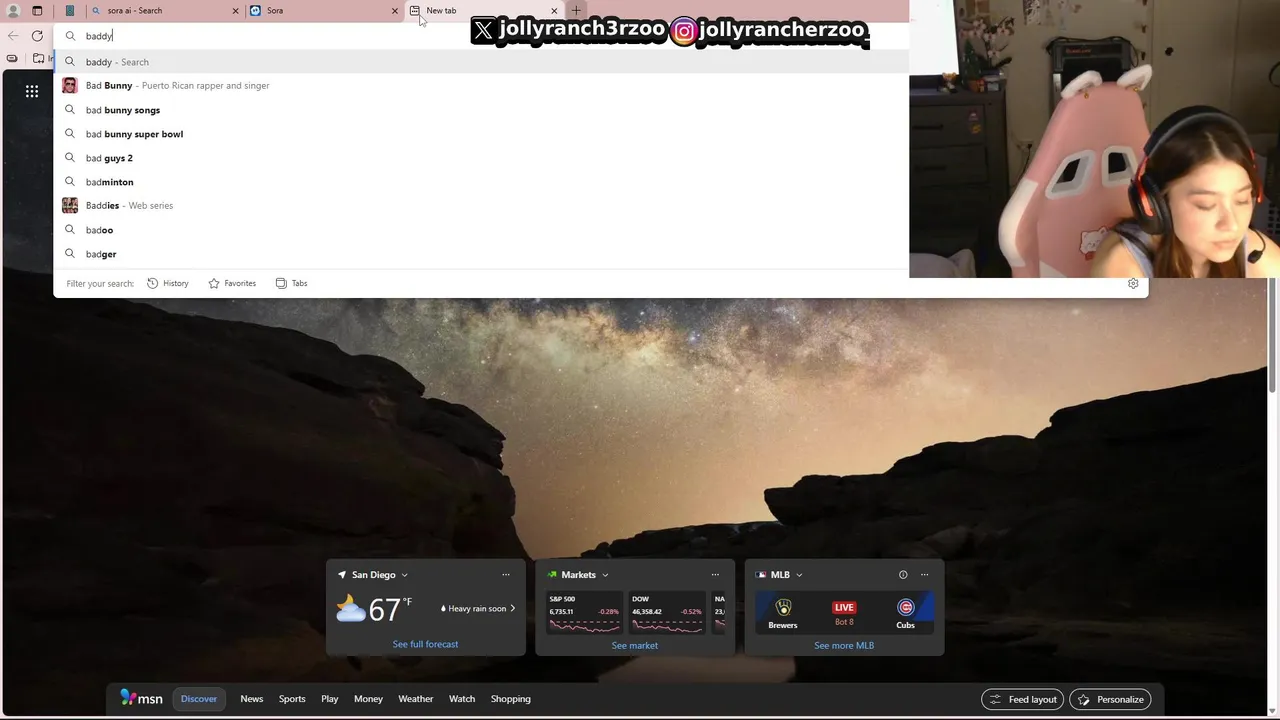Select the 'bad guys 2' suggestion
This screenshot has width=1280, height=720.
[481, 158]
